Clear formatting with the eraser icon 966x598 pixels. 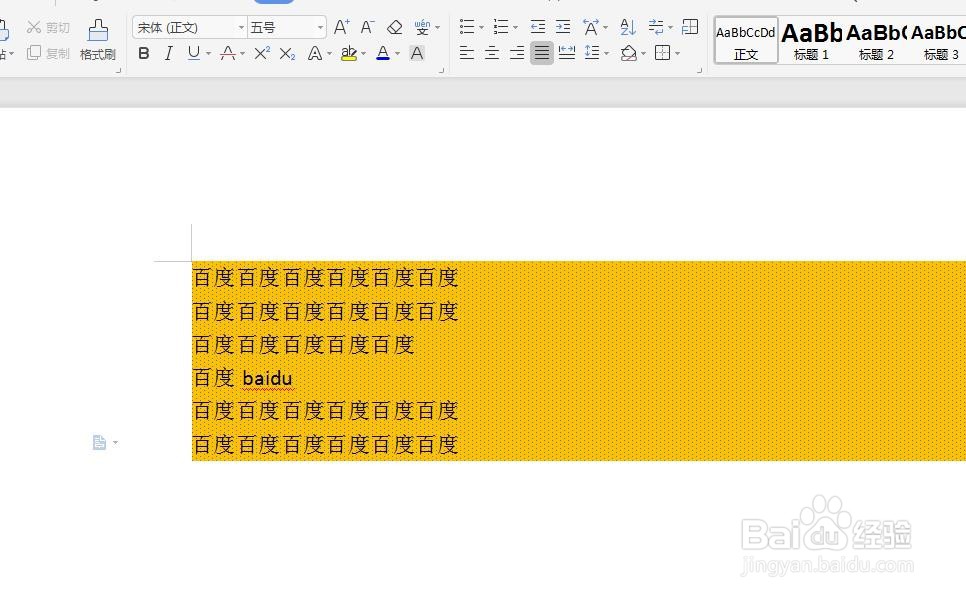(x=394, y=27)
